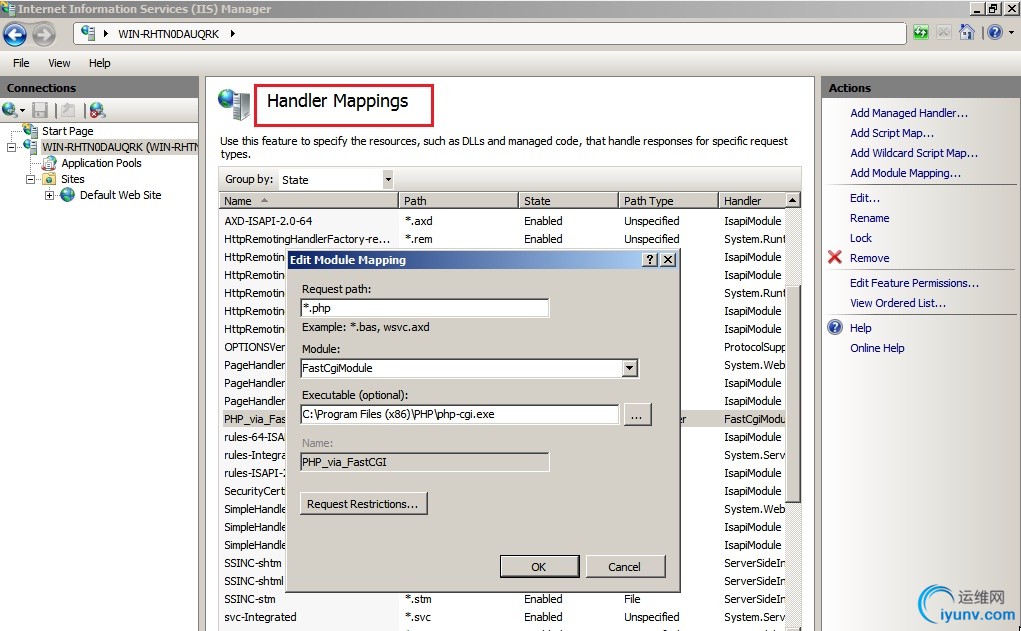Go back with the blue Back arrow
The width and height of the screenshot is (1021, 631).
14,35
